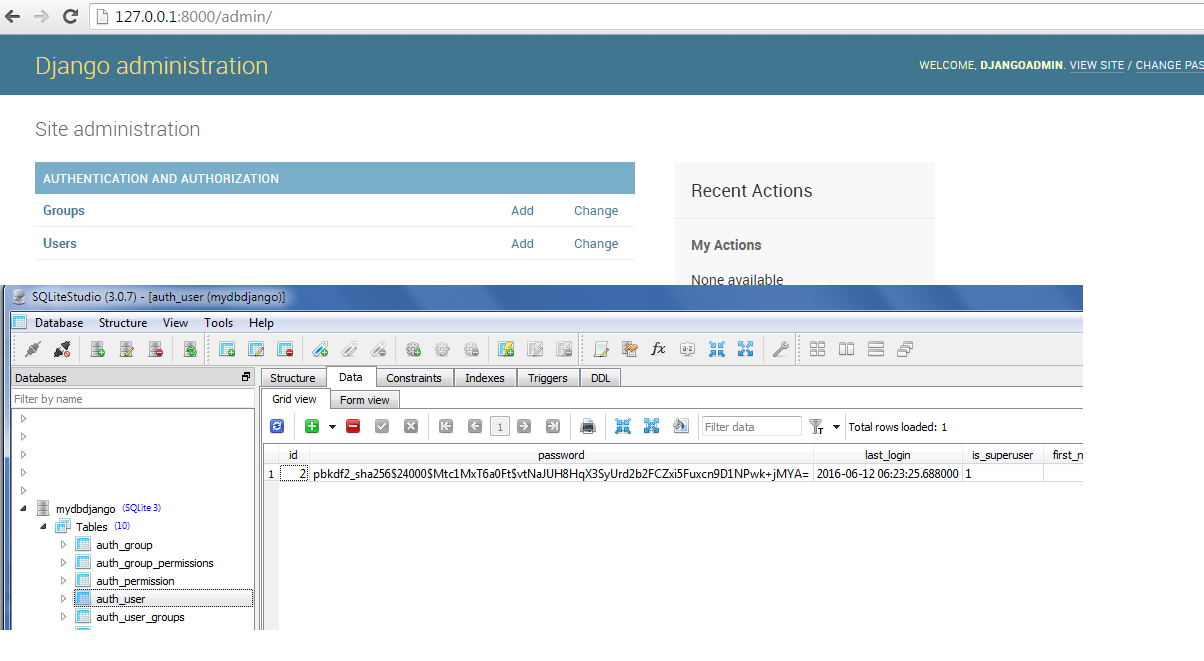The width and height of the screenshot is (1204, 661).
Task: Switch to Form view tab
Action: [365, 400]
